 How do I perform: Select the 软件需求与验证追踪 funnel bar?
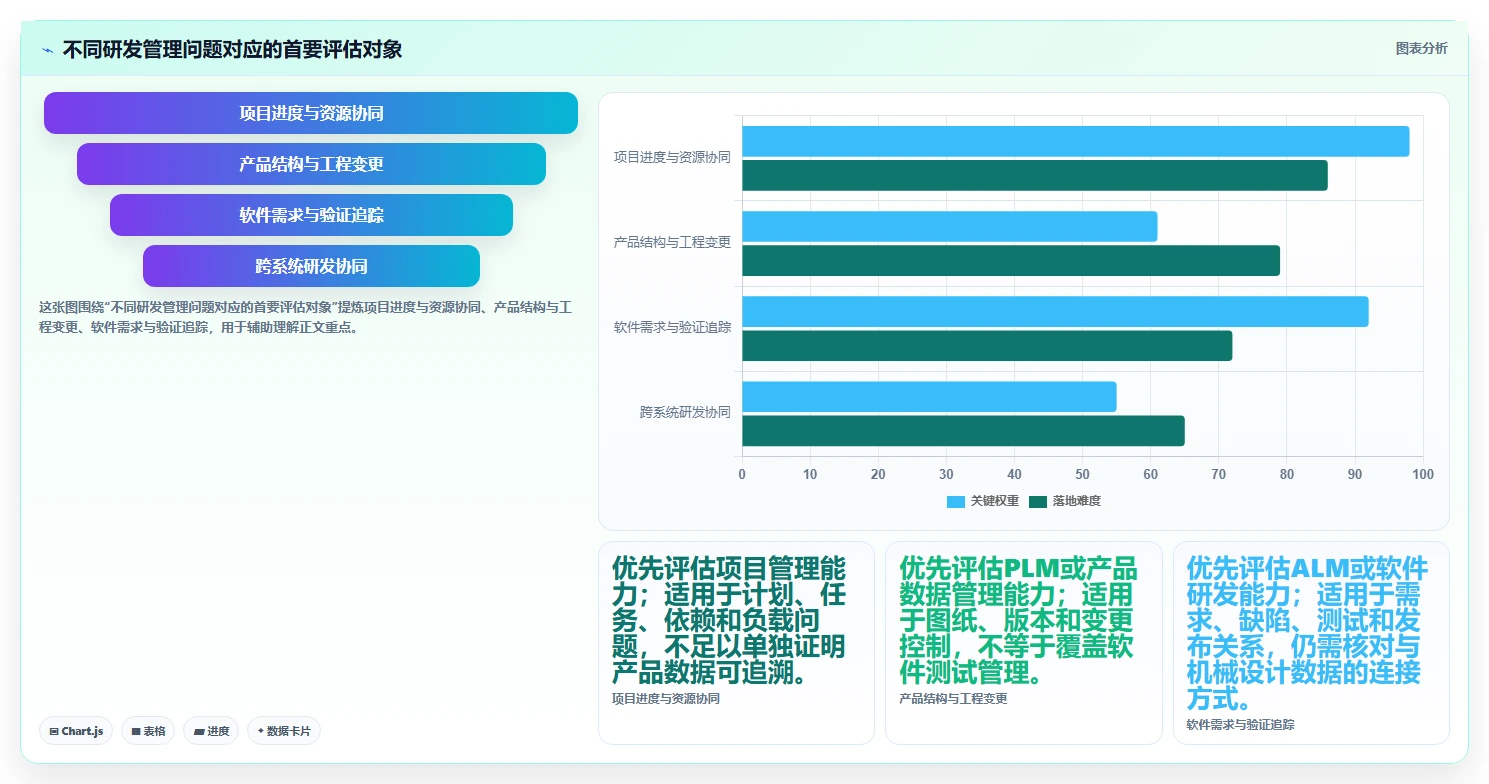coord(311,215)
